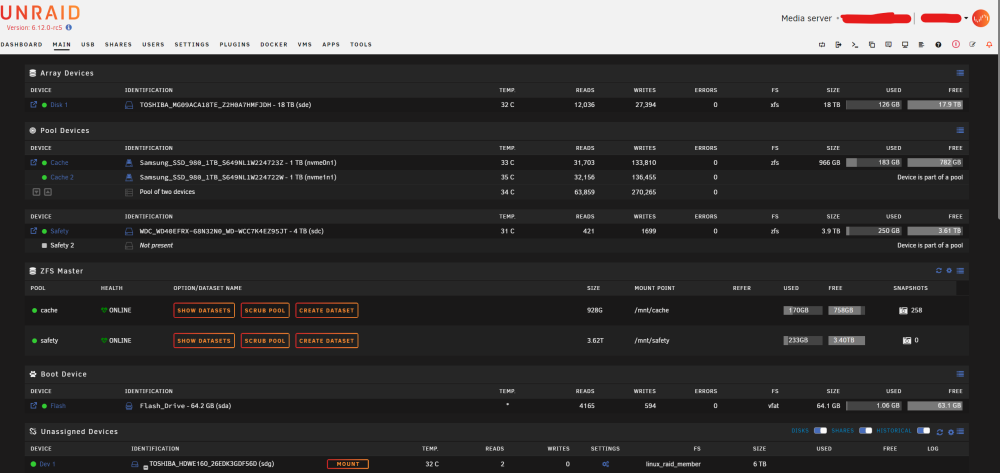
Task: Click the 3.40TB free bar for safety pool
Action: [846, 340]
